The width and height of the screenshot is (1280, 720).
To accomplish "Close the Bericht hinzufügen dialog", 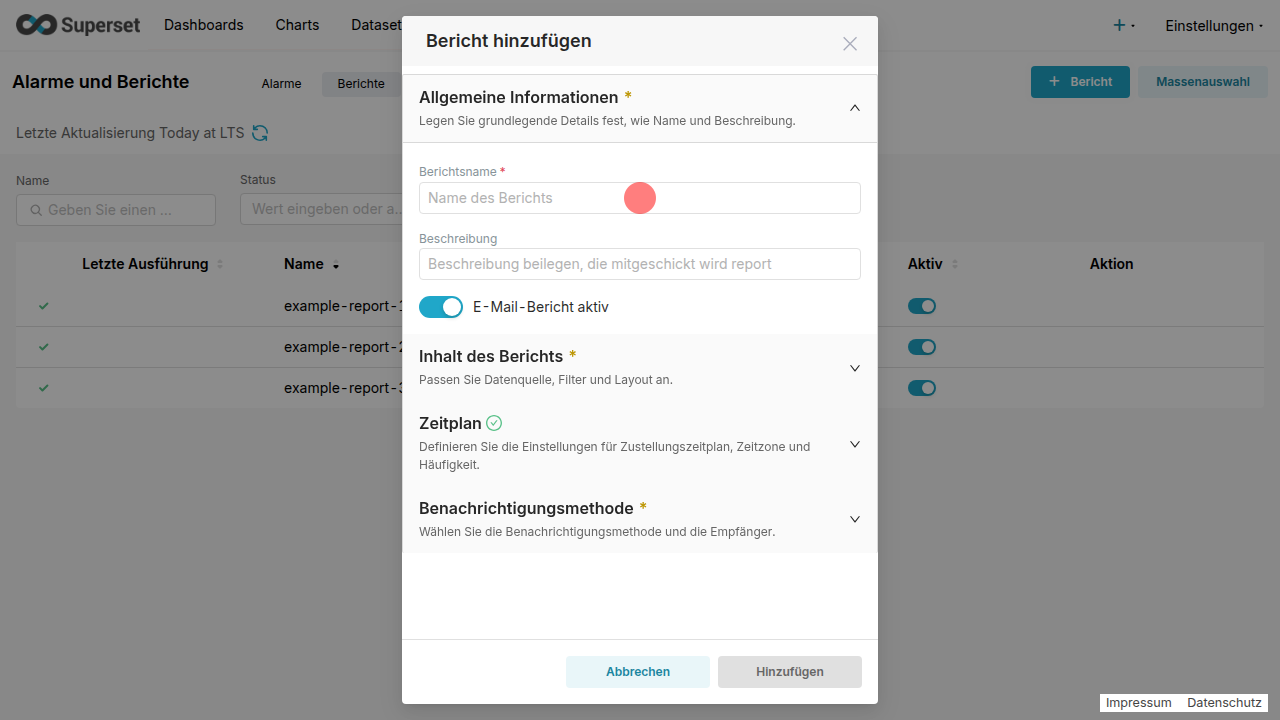I will click(x=850, y=43).
